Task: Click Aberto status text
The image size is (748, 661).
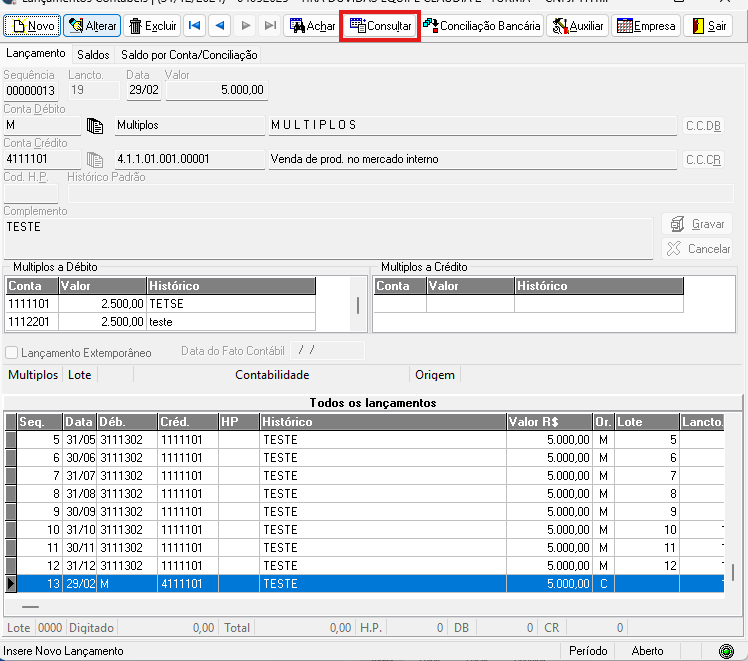Action: pyautogui.click(x=647, y=651)
